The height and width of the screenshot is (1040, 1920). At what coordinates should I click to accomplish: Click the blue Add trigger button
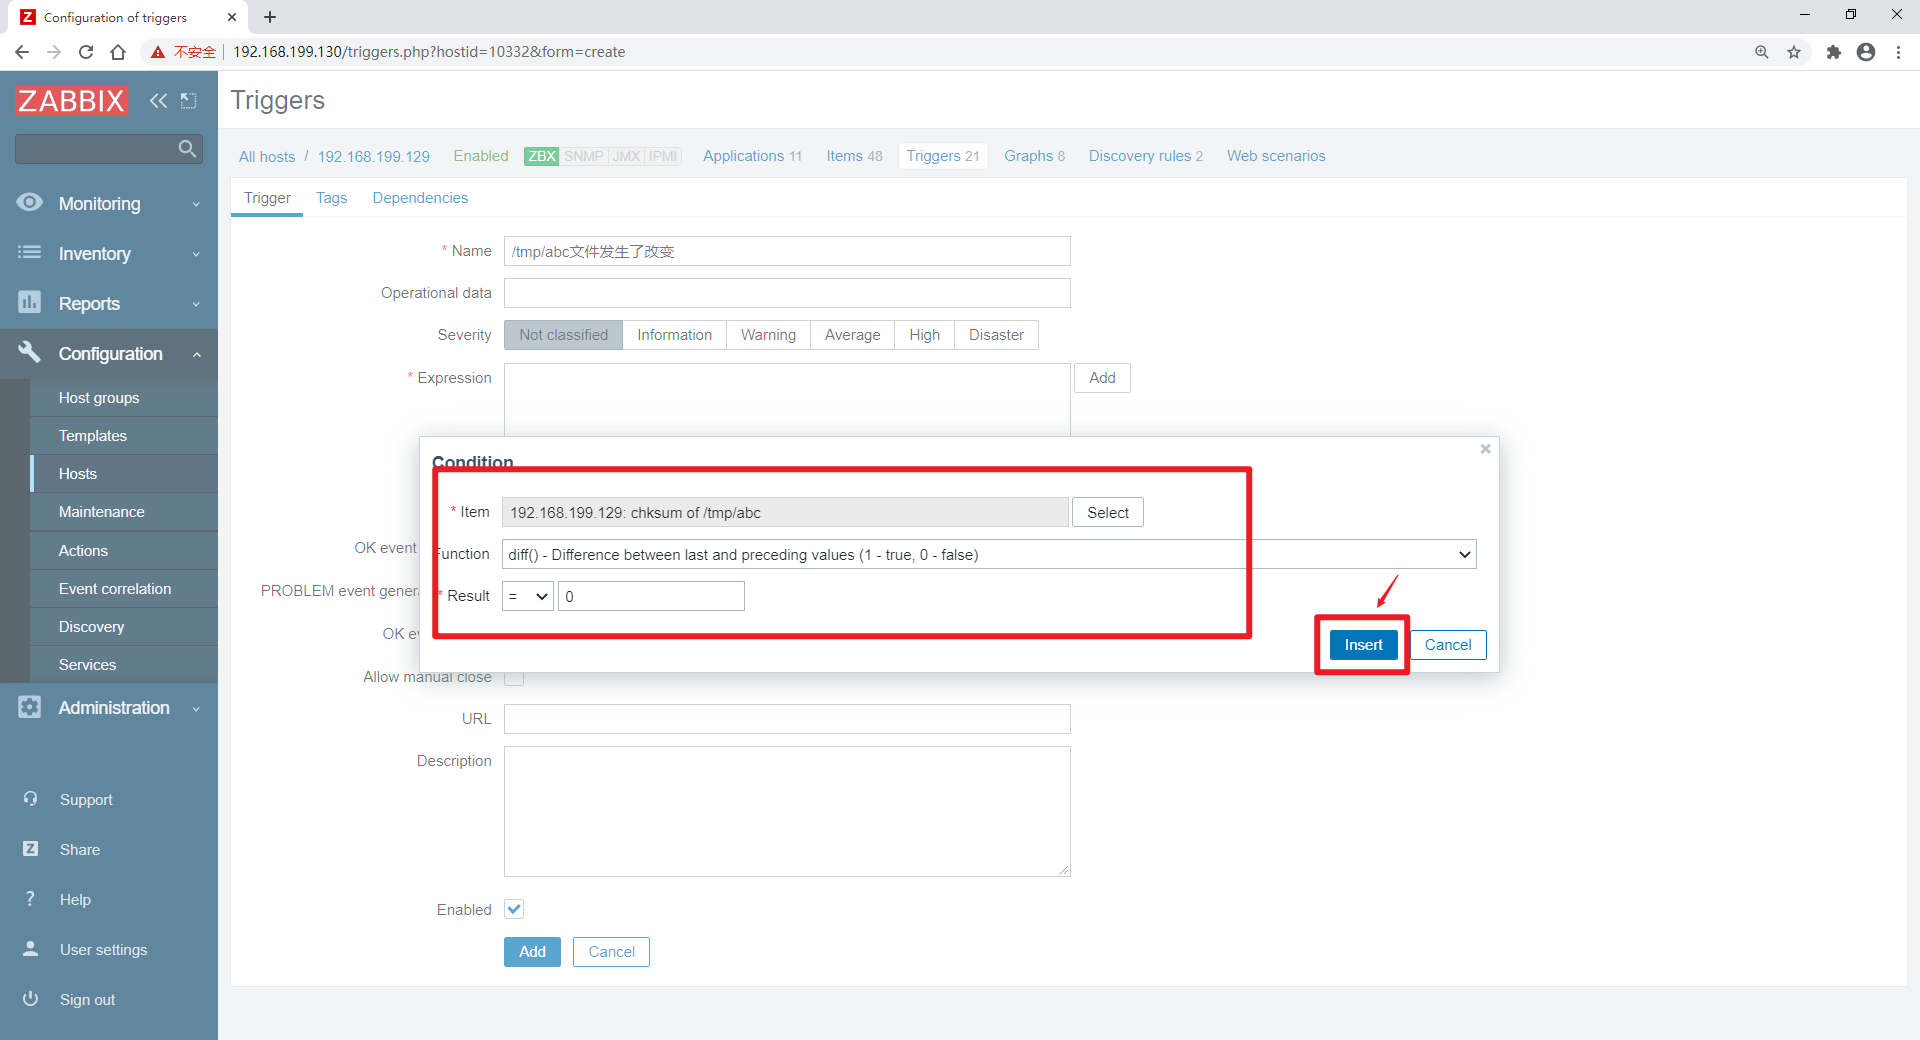[x=532, y=952]
